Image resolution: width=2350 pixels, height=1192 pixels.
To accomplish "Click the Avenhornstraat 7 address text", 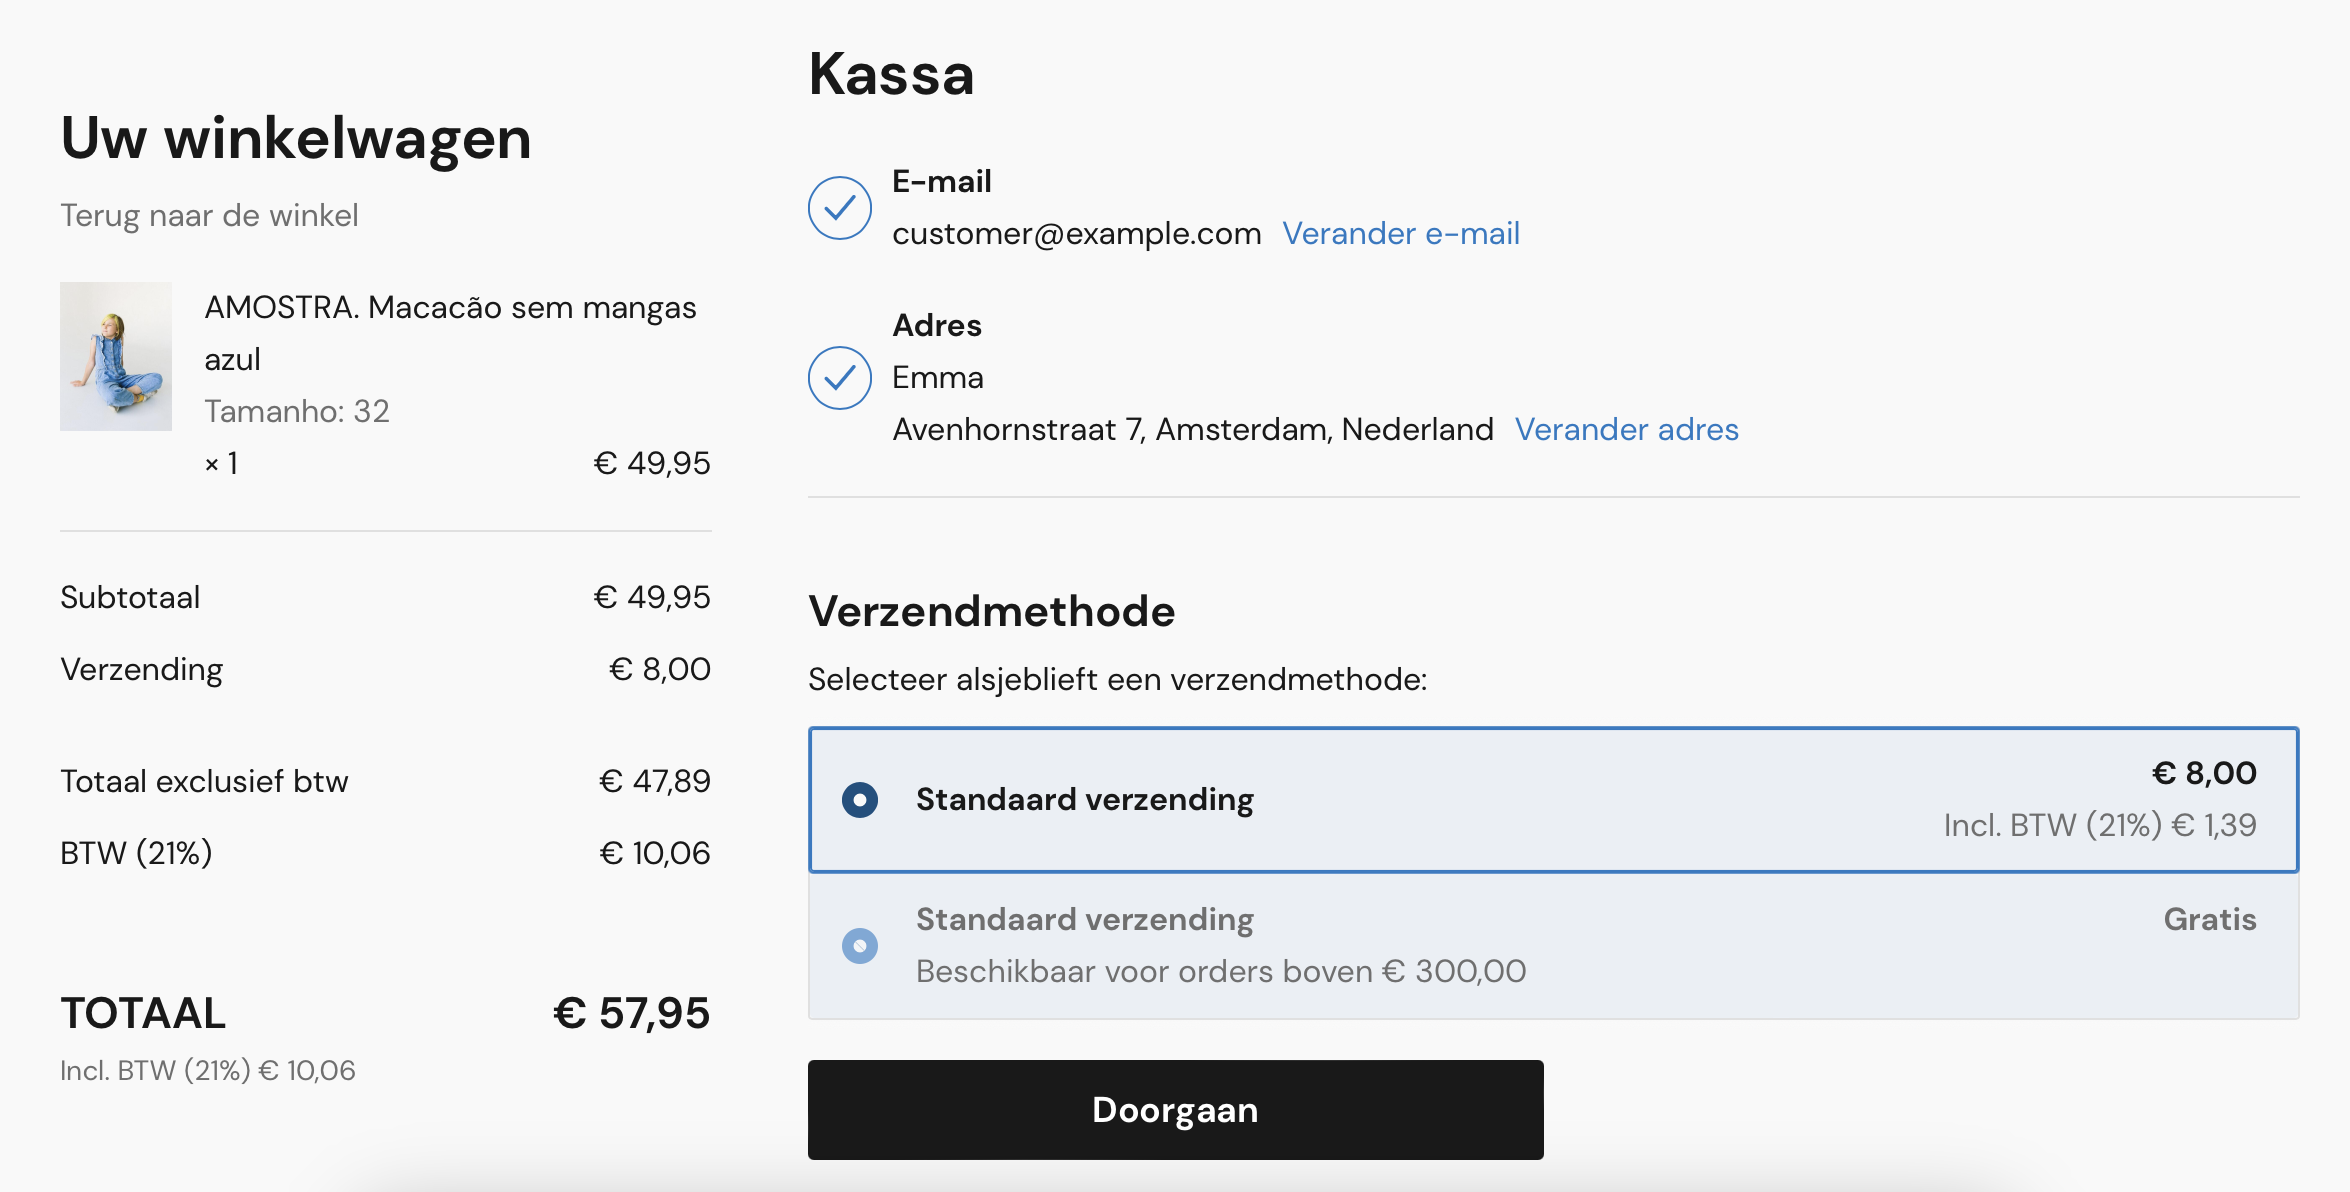I will tap(1192, 430).
